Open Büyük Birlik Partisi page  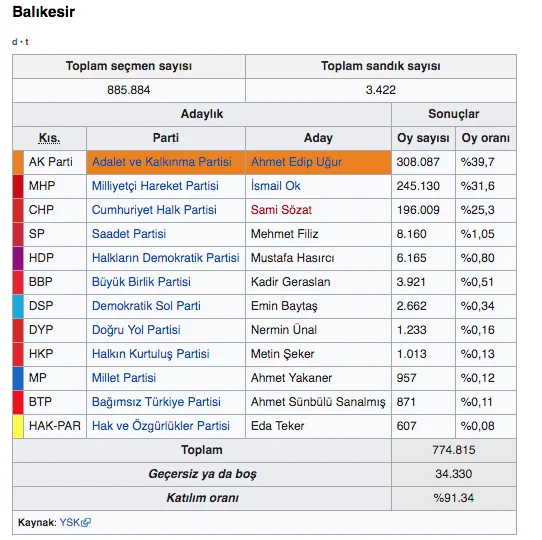(141, 282)
